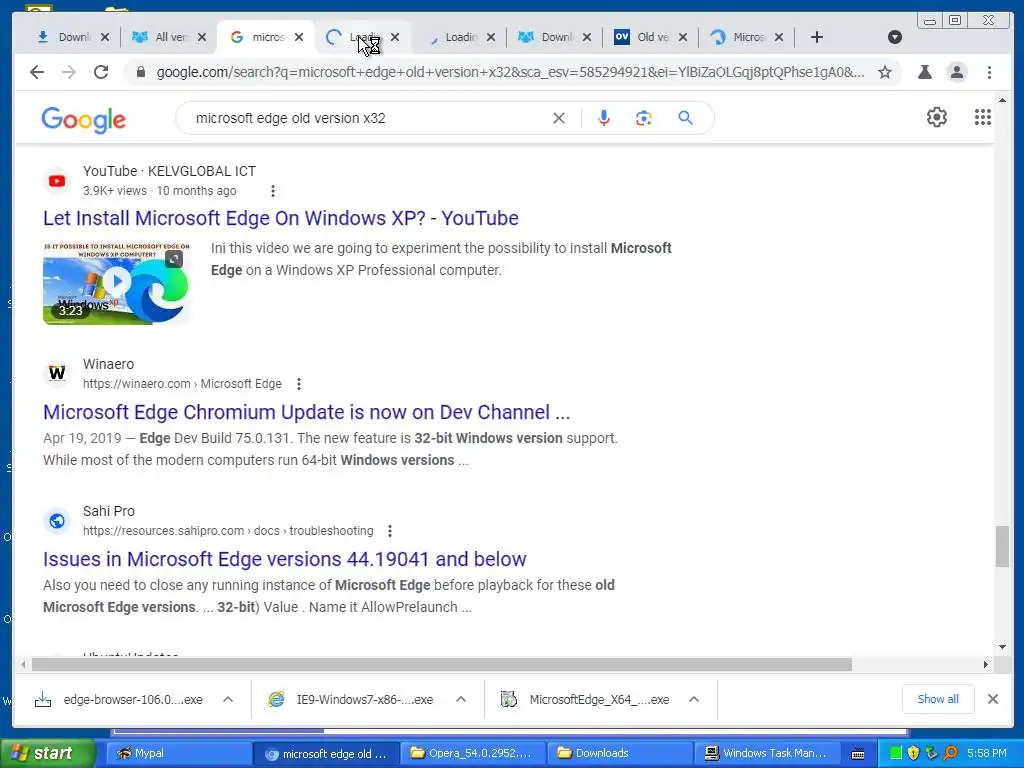Open a new browser tab
Screen dimensions: 1024x768
point(816,37)
